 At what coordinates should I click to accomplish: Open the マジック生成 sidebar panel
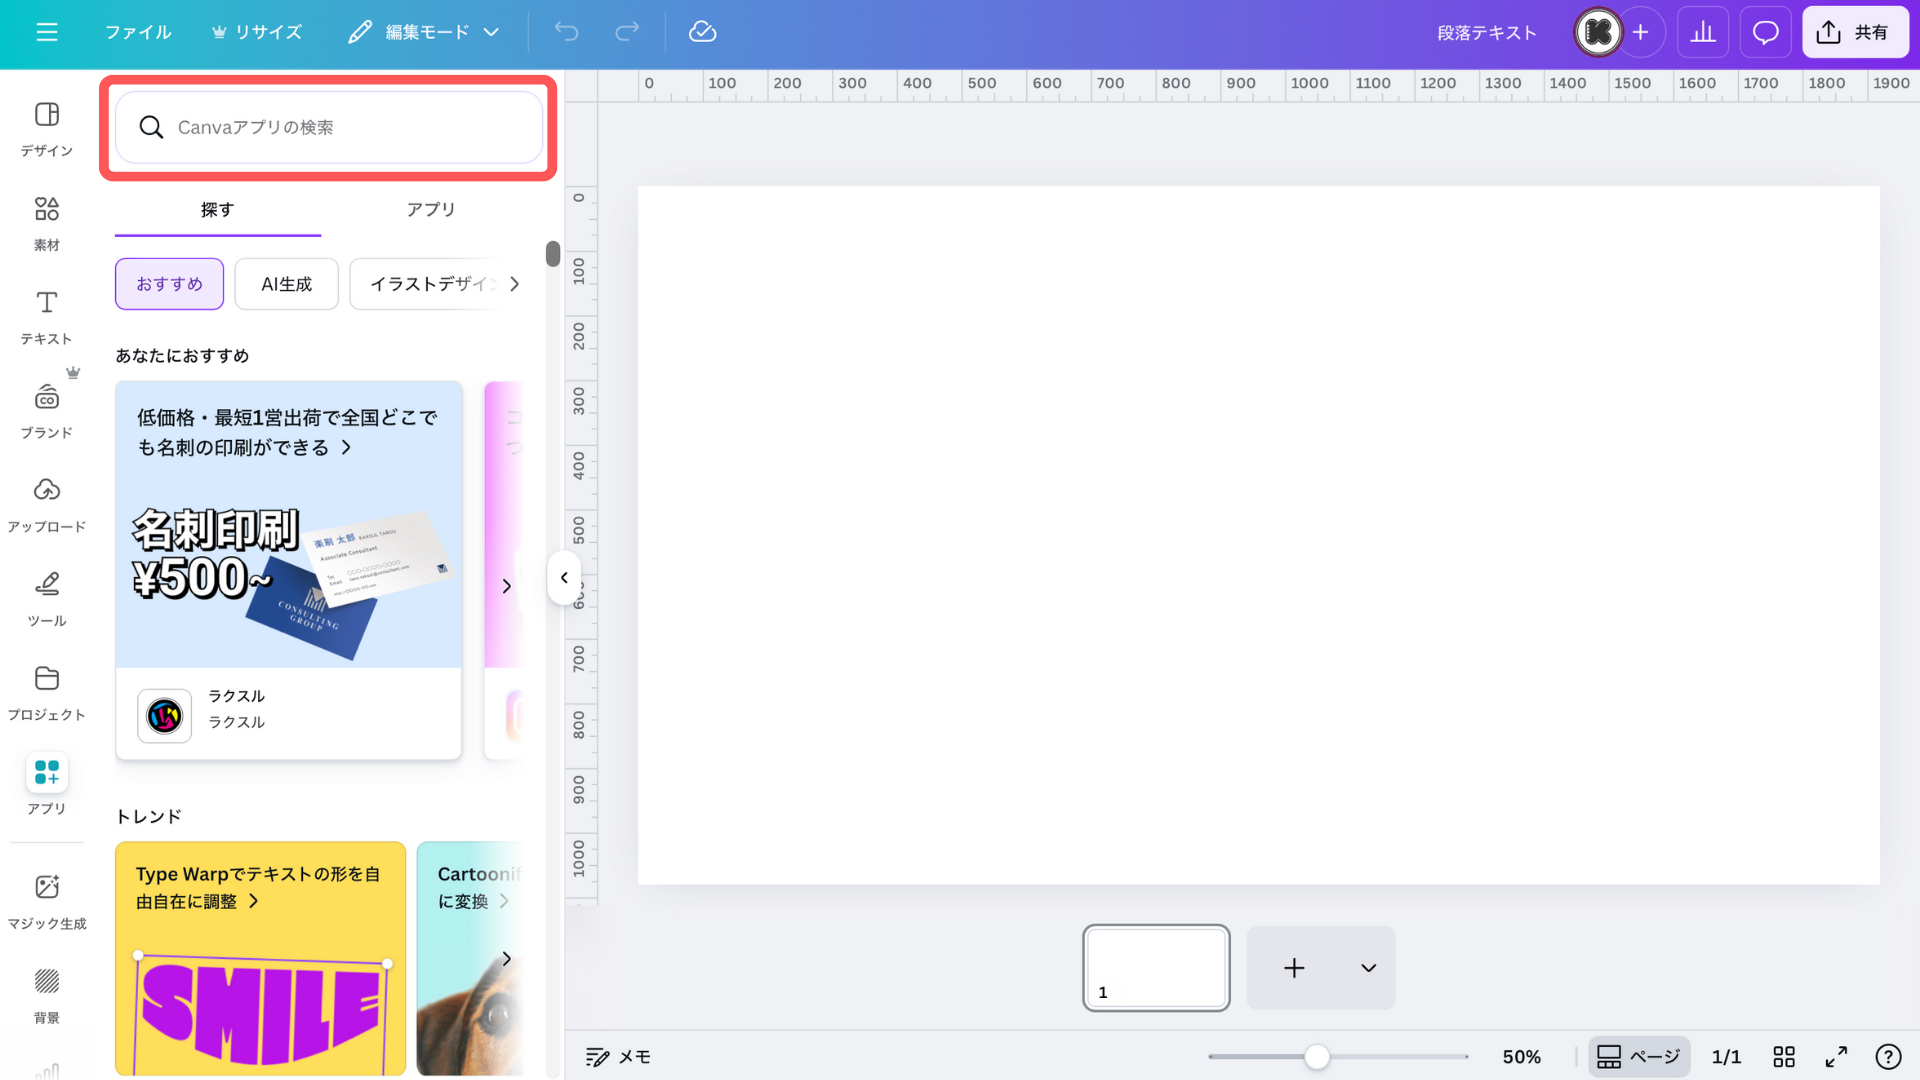pyautogui.click(x=47, y=901)
